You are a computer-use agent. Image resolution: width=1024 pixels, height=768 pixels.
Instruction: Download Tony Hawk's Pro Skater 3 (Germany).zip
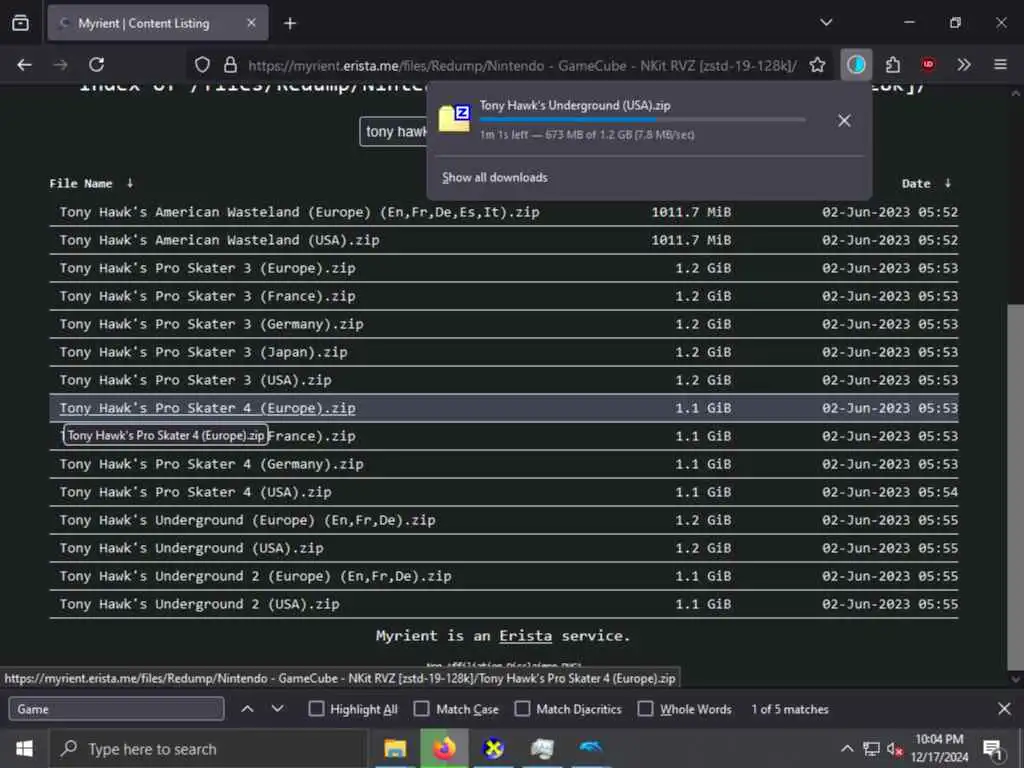coord(211,325)
